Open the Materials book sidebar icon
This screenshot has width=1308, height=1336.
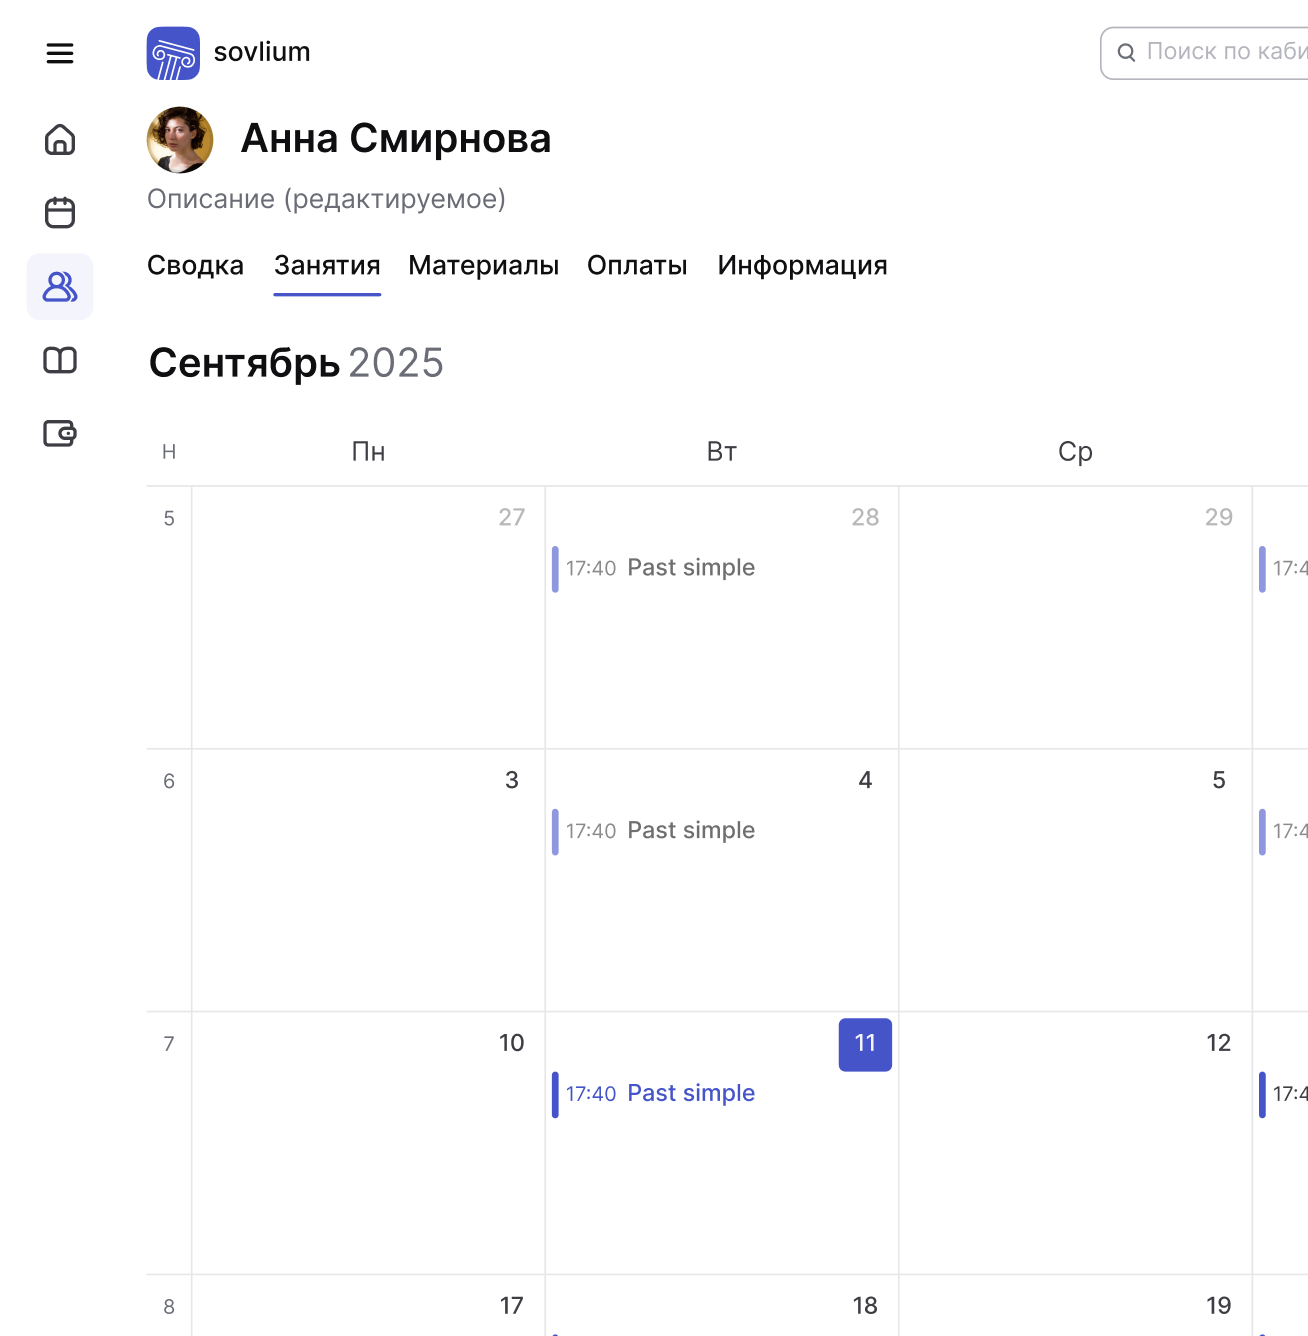click(60, 360)
